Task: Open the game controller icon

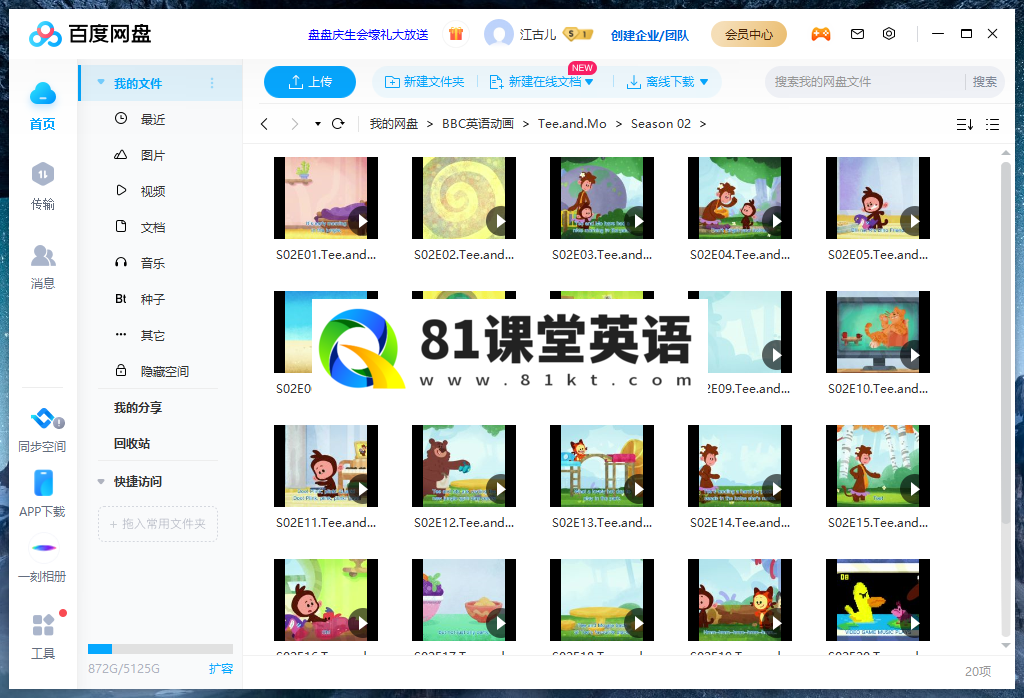Action: [821, 34]
